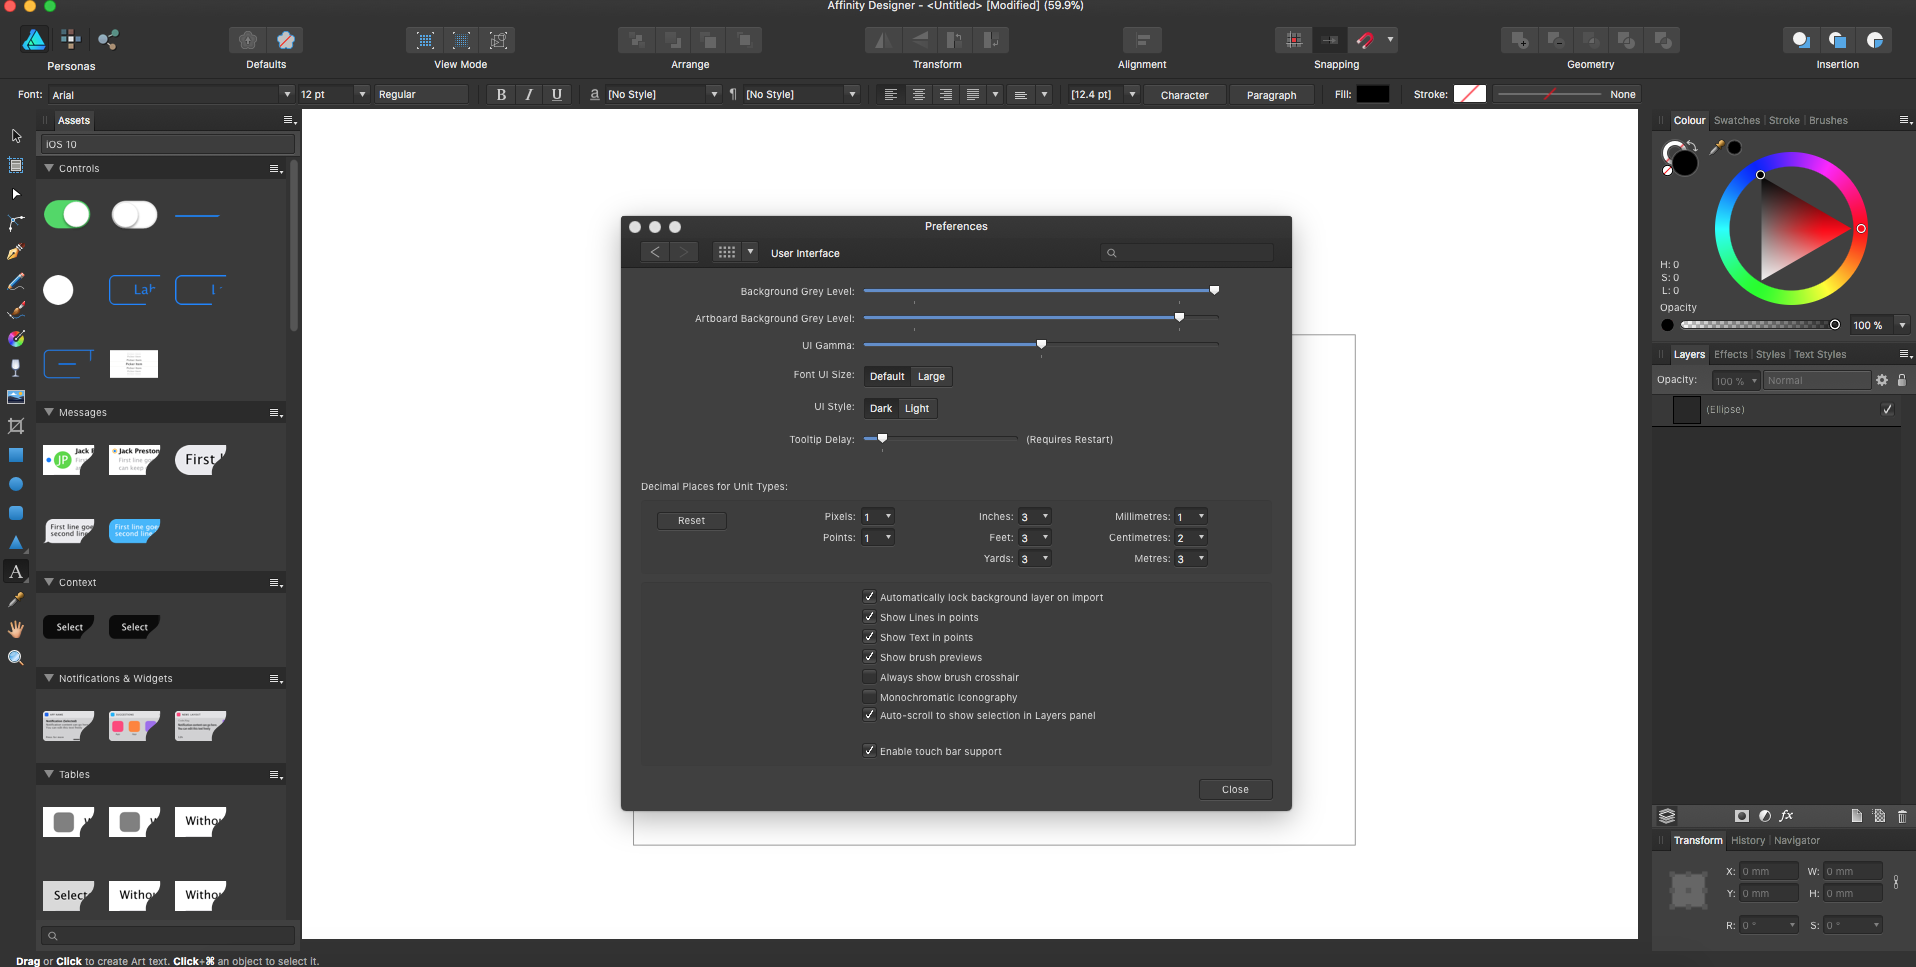Viewport: 1916px width, 967px height.
Task: Select the Zoom tool at the toolbar bottom
Action: click(x=16, y=657)
